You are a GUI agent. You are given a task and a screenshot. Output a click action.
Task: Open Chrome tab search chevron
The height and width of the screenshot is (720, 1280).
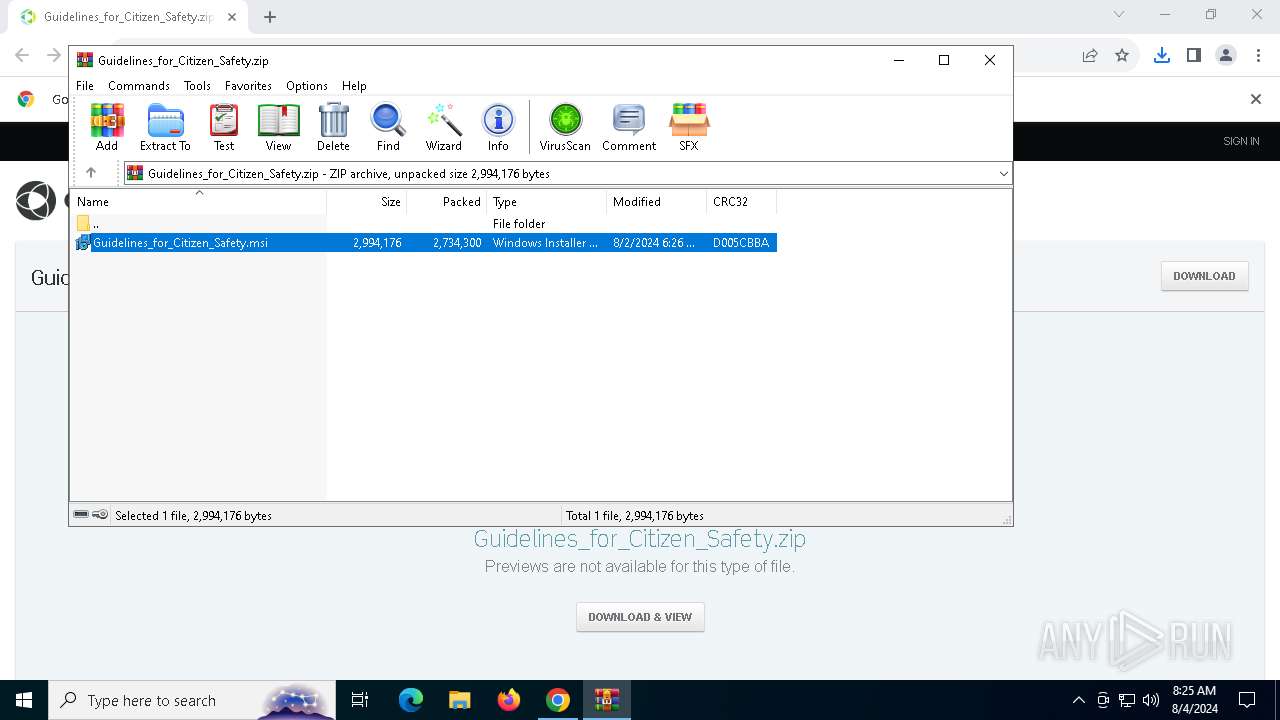tap(1119, 14)
